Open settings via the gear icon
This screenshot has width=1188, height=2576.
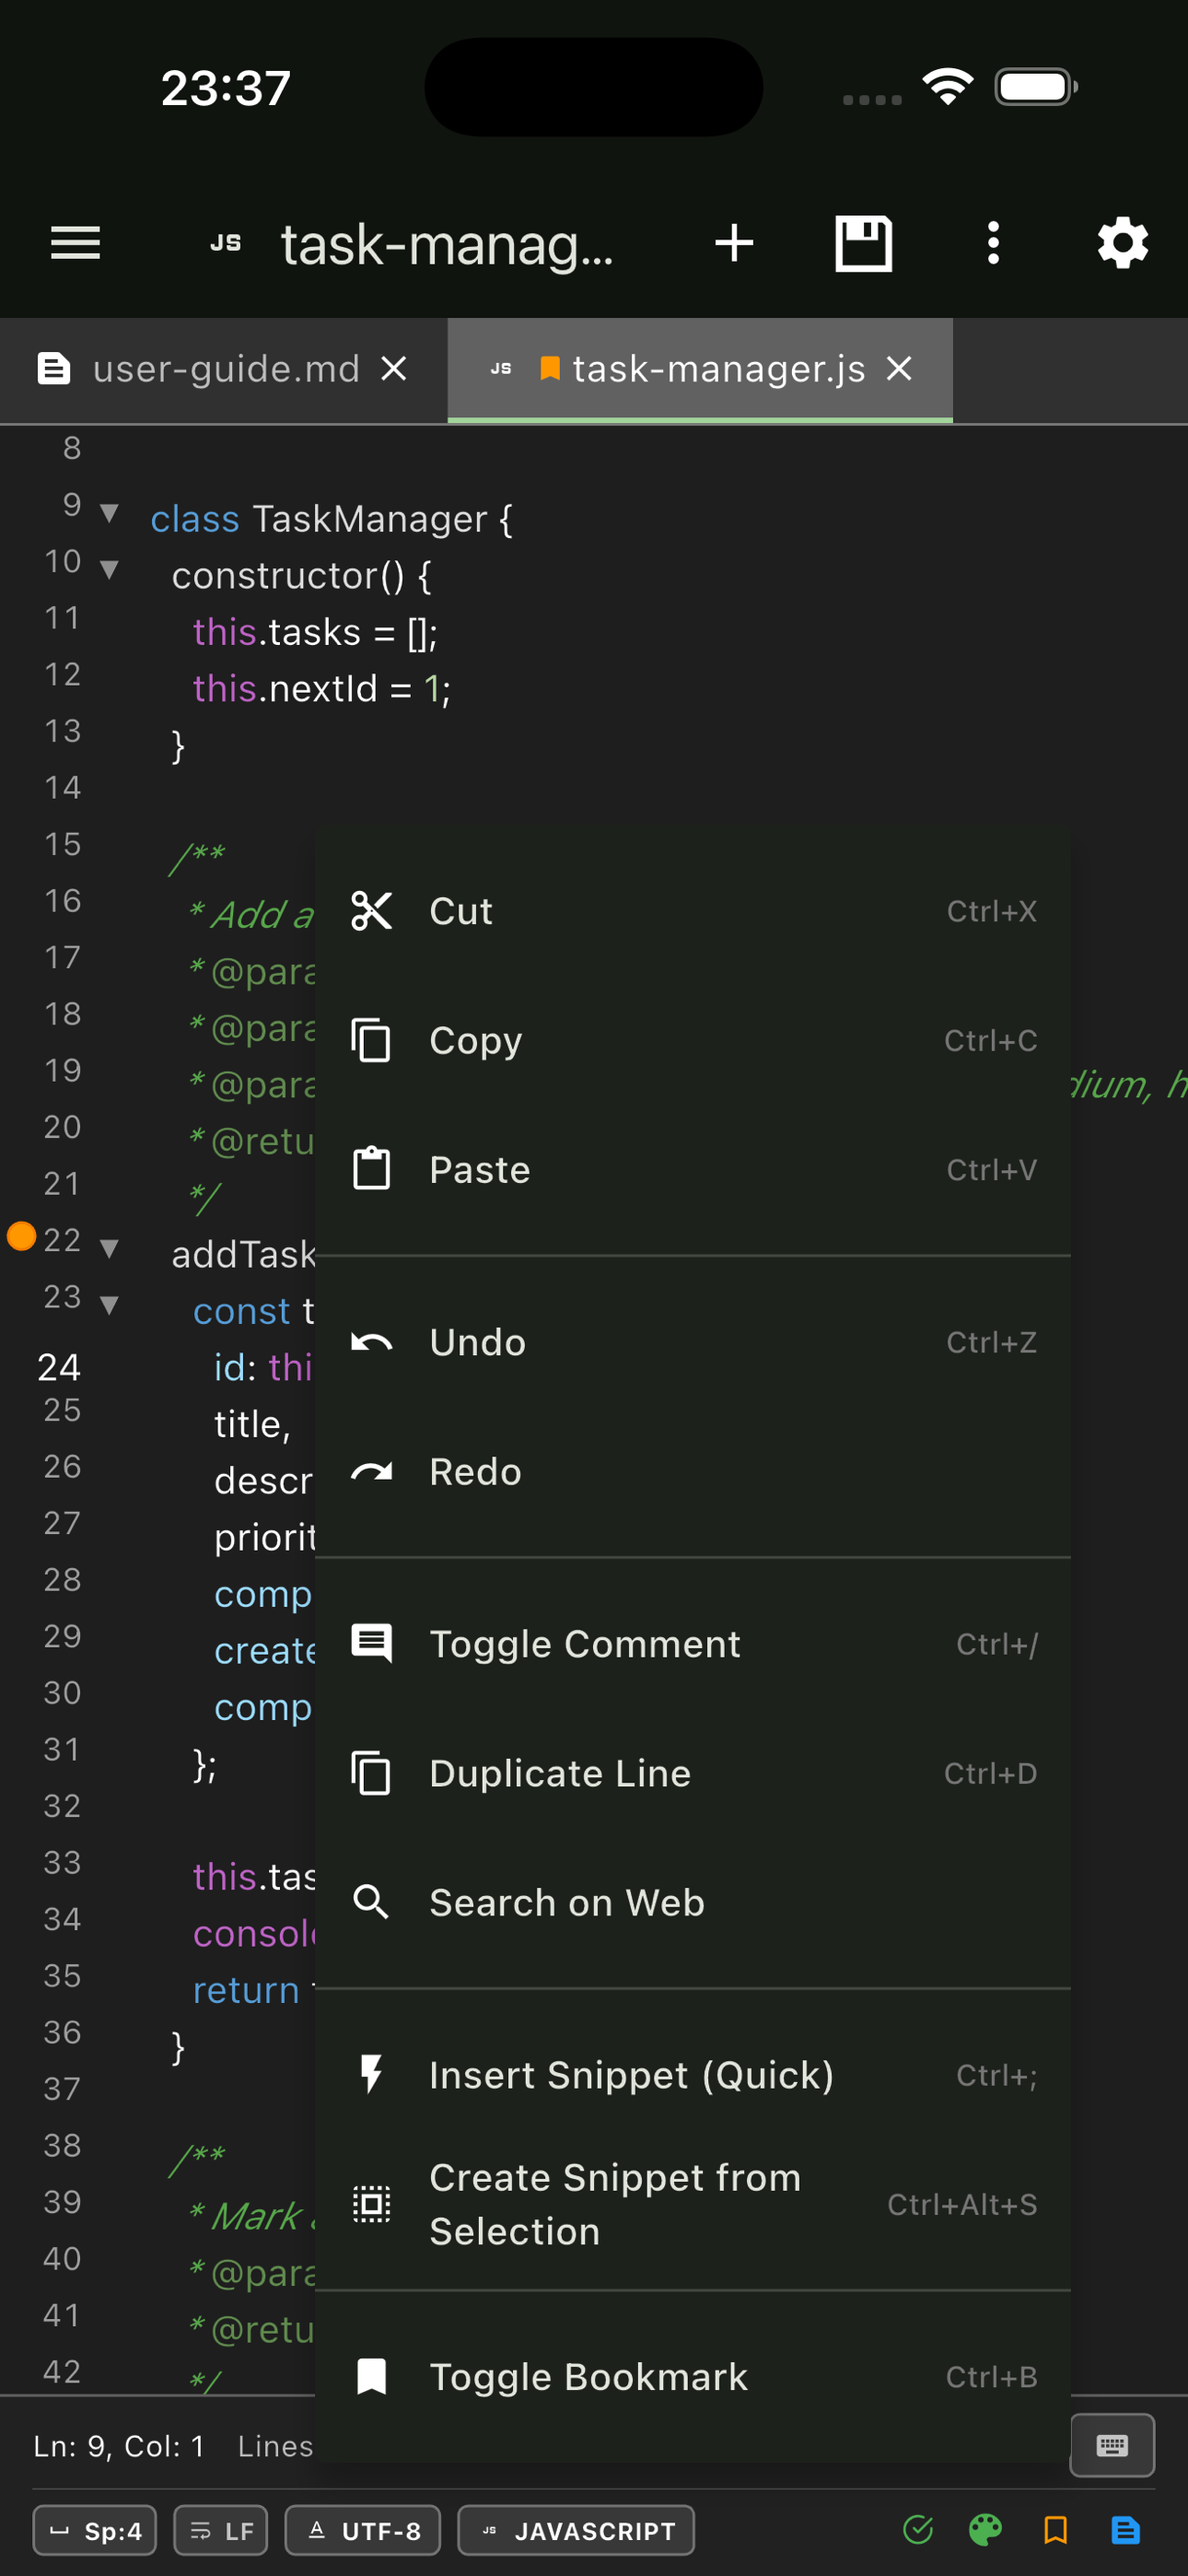[1122, 243]
